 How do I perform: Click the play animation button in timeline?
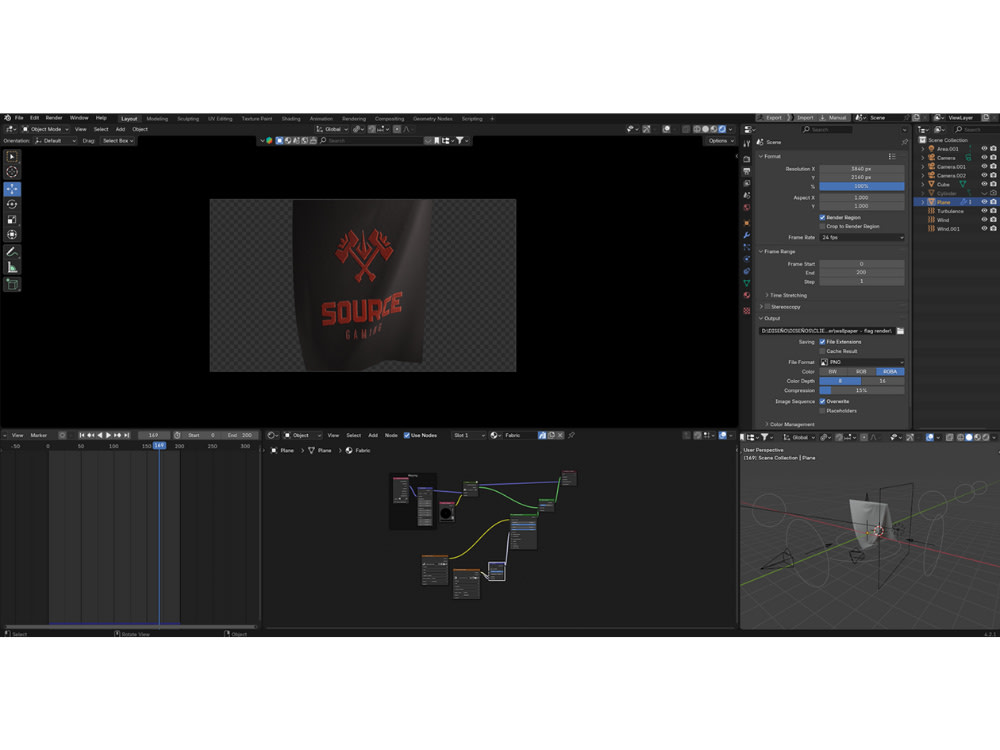click(x=108, y=435)
